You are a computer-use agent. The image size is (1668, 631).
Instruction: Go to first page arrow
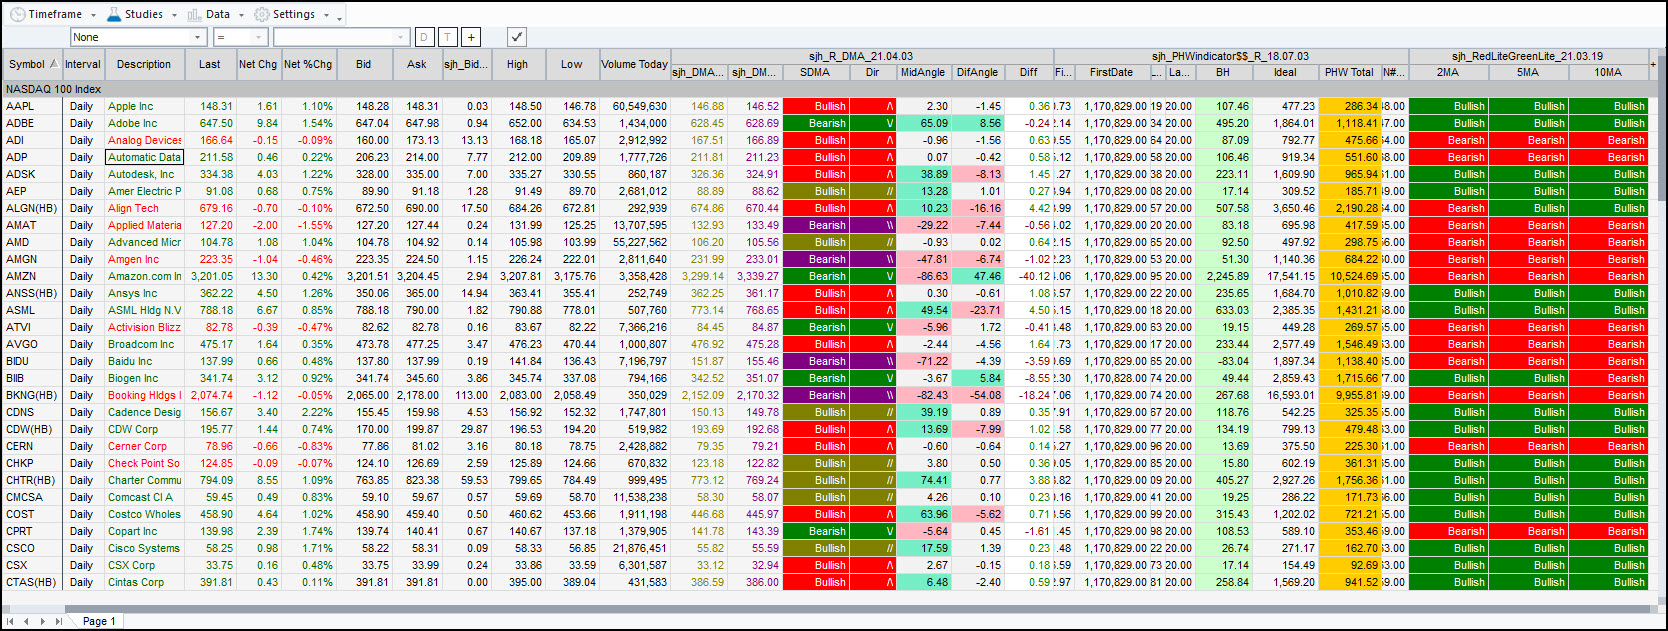click(10, 621)
